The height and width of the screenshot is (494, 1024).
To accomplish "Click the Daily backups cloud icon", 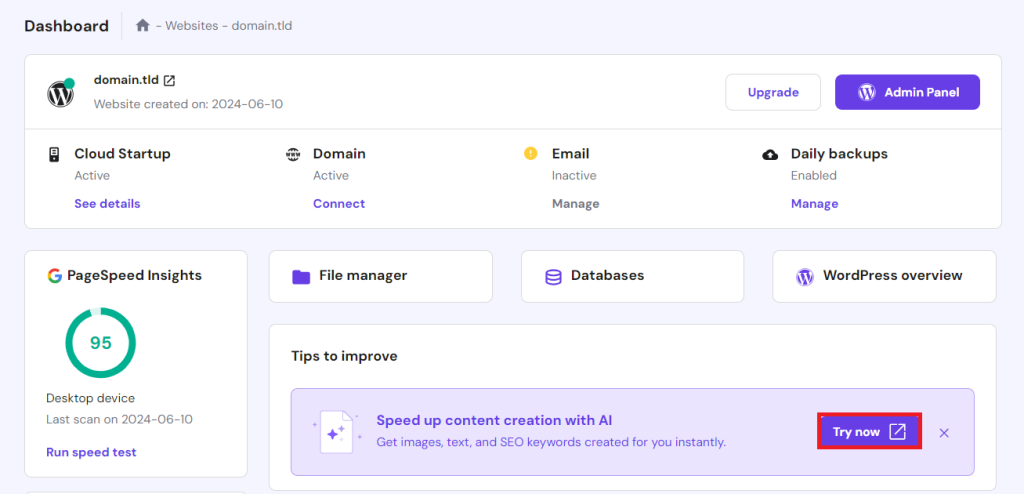I will pos(770,154).
